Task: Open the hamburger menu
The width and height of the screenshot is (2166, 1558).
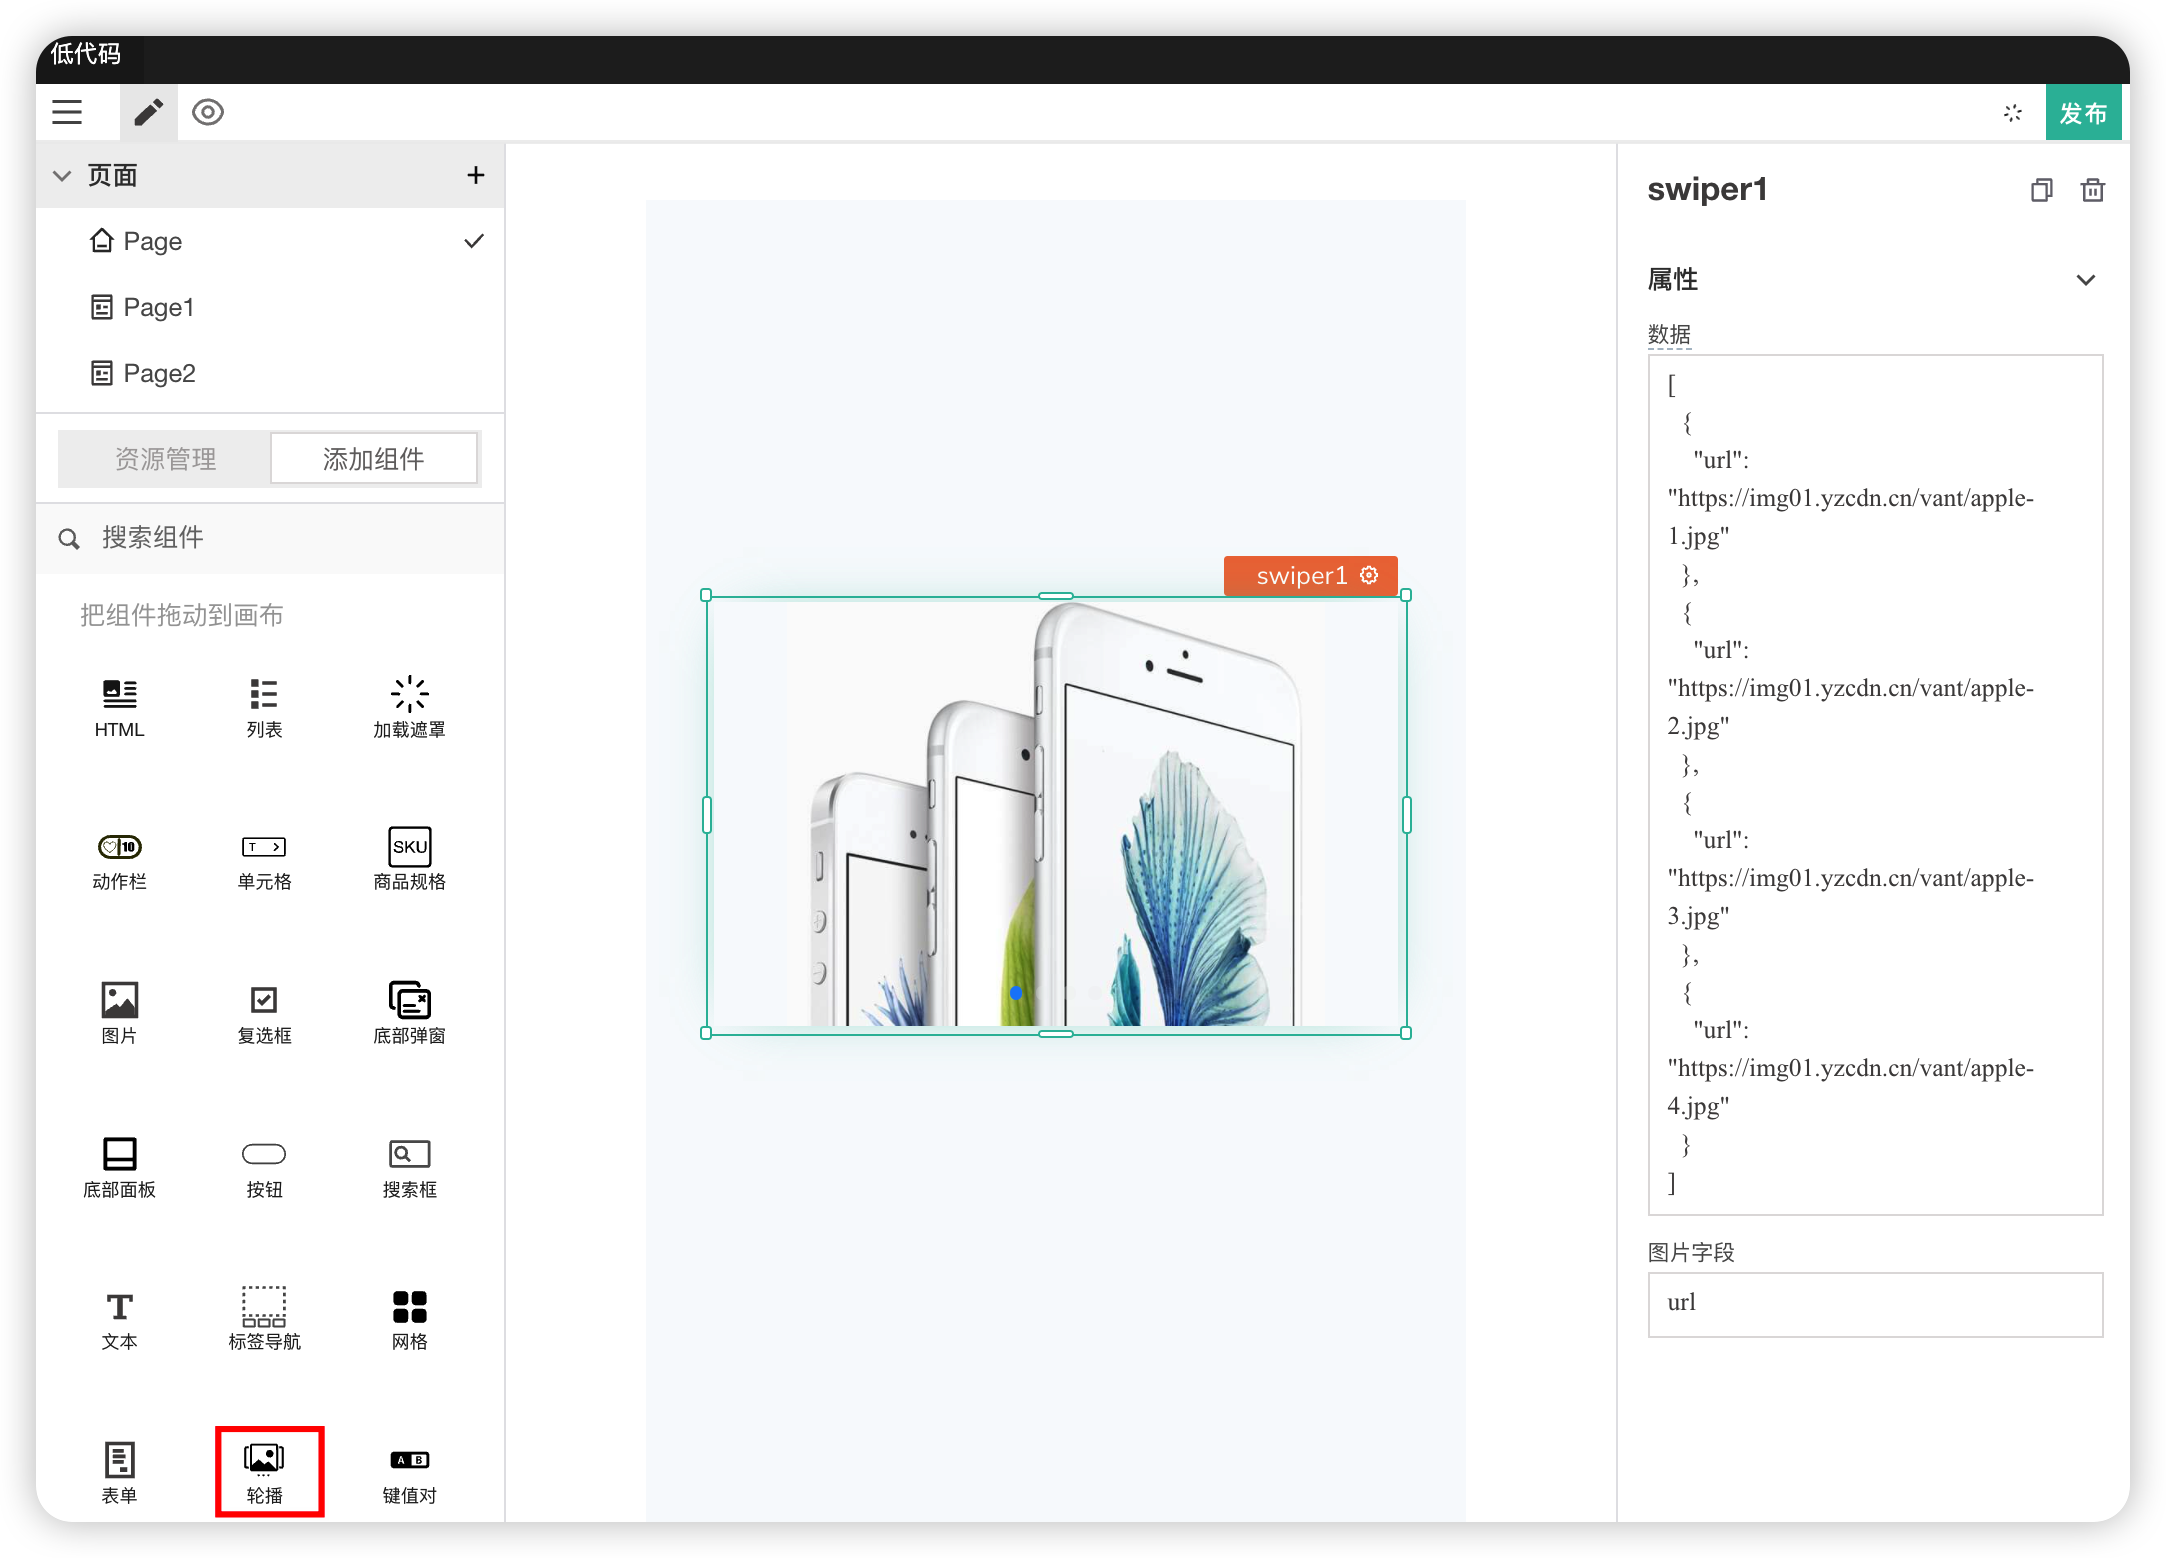Action: tap(67, 112)
